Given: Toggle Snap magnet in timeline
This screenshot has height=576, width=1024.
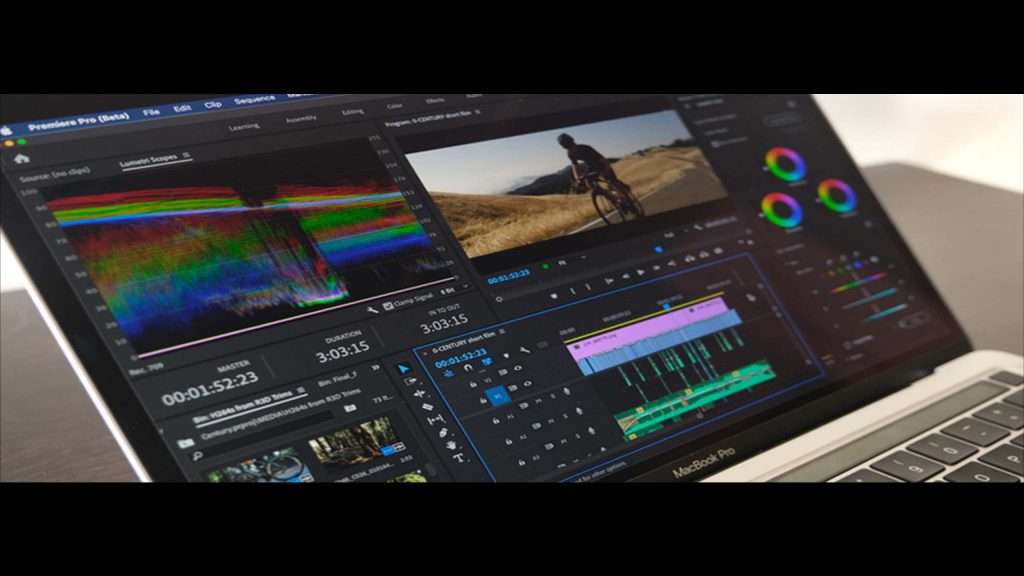Looking at the screenshot, I should pyautogui.click(x=468, y=368).
